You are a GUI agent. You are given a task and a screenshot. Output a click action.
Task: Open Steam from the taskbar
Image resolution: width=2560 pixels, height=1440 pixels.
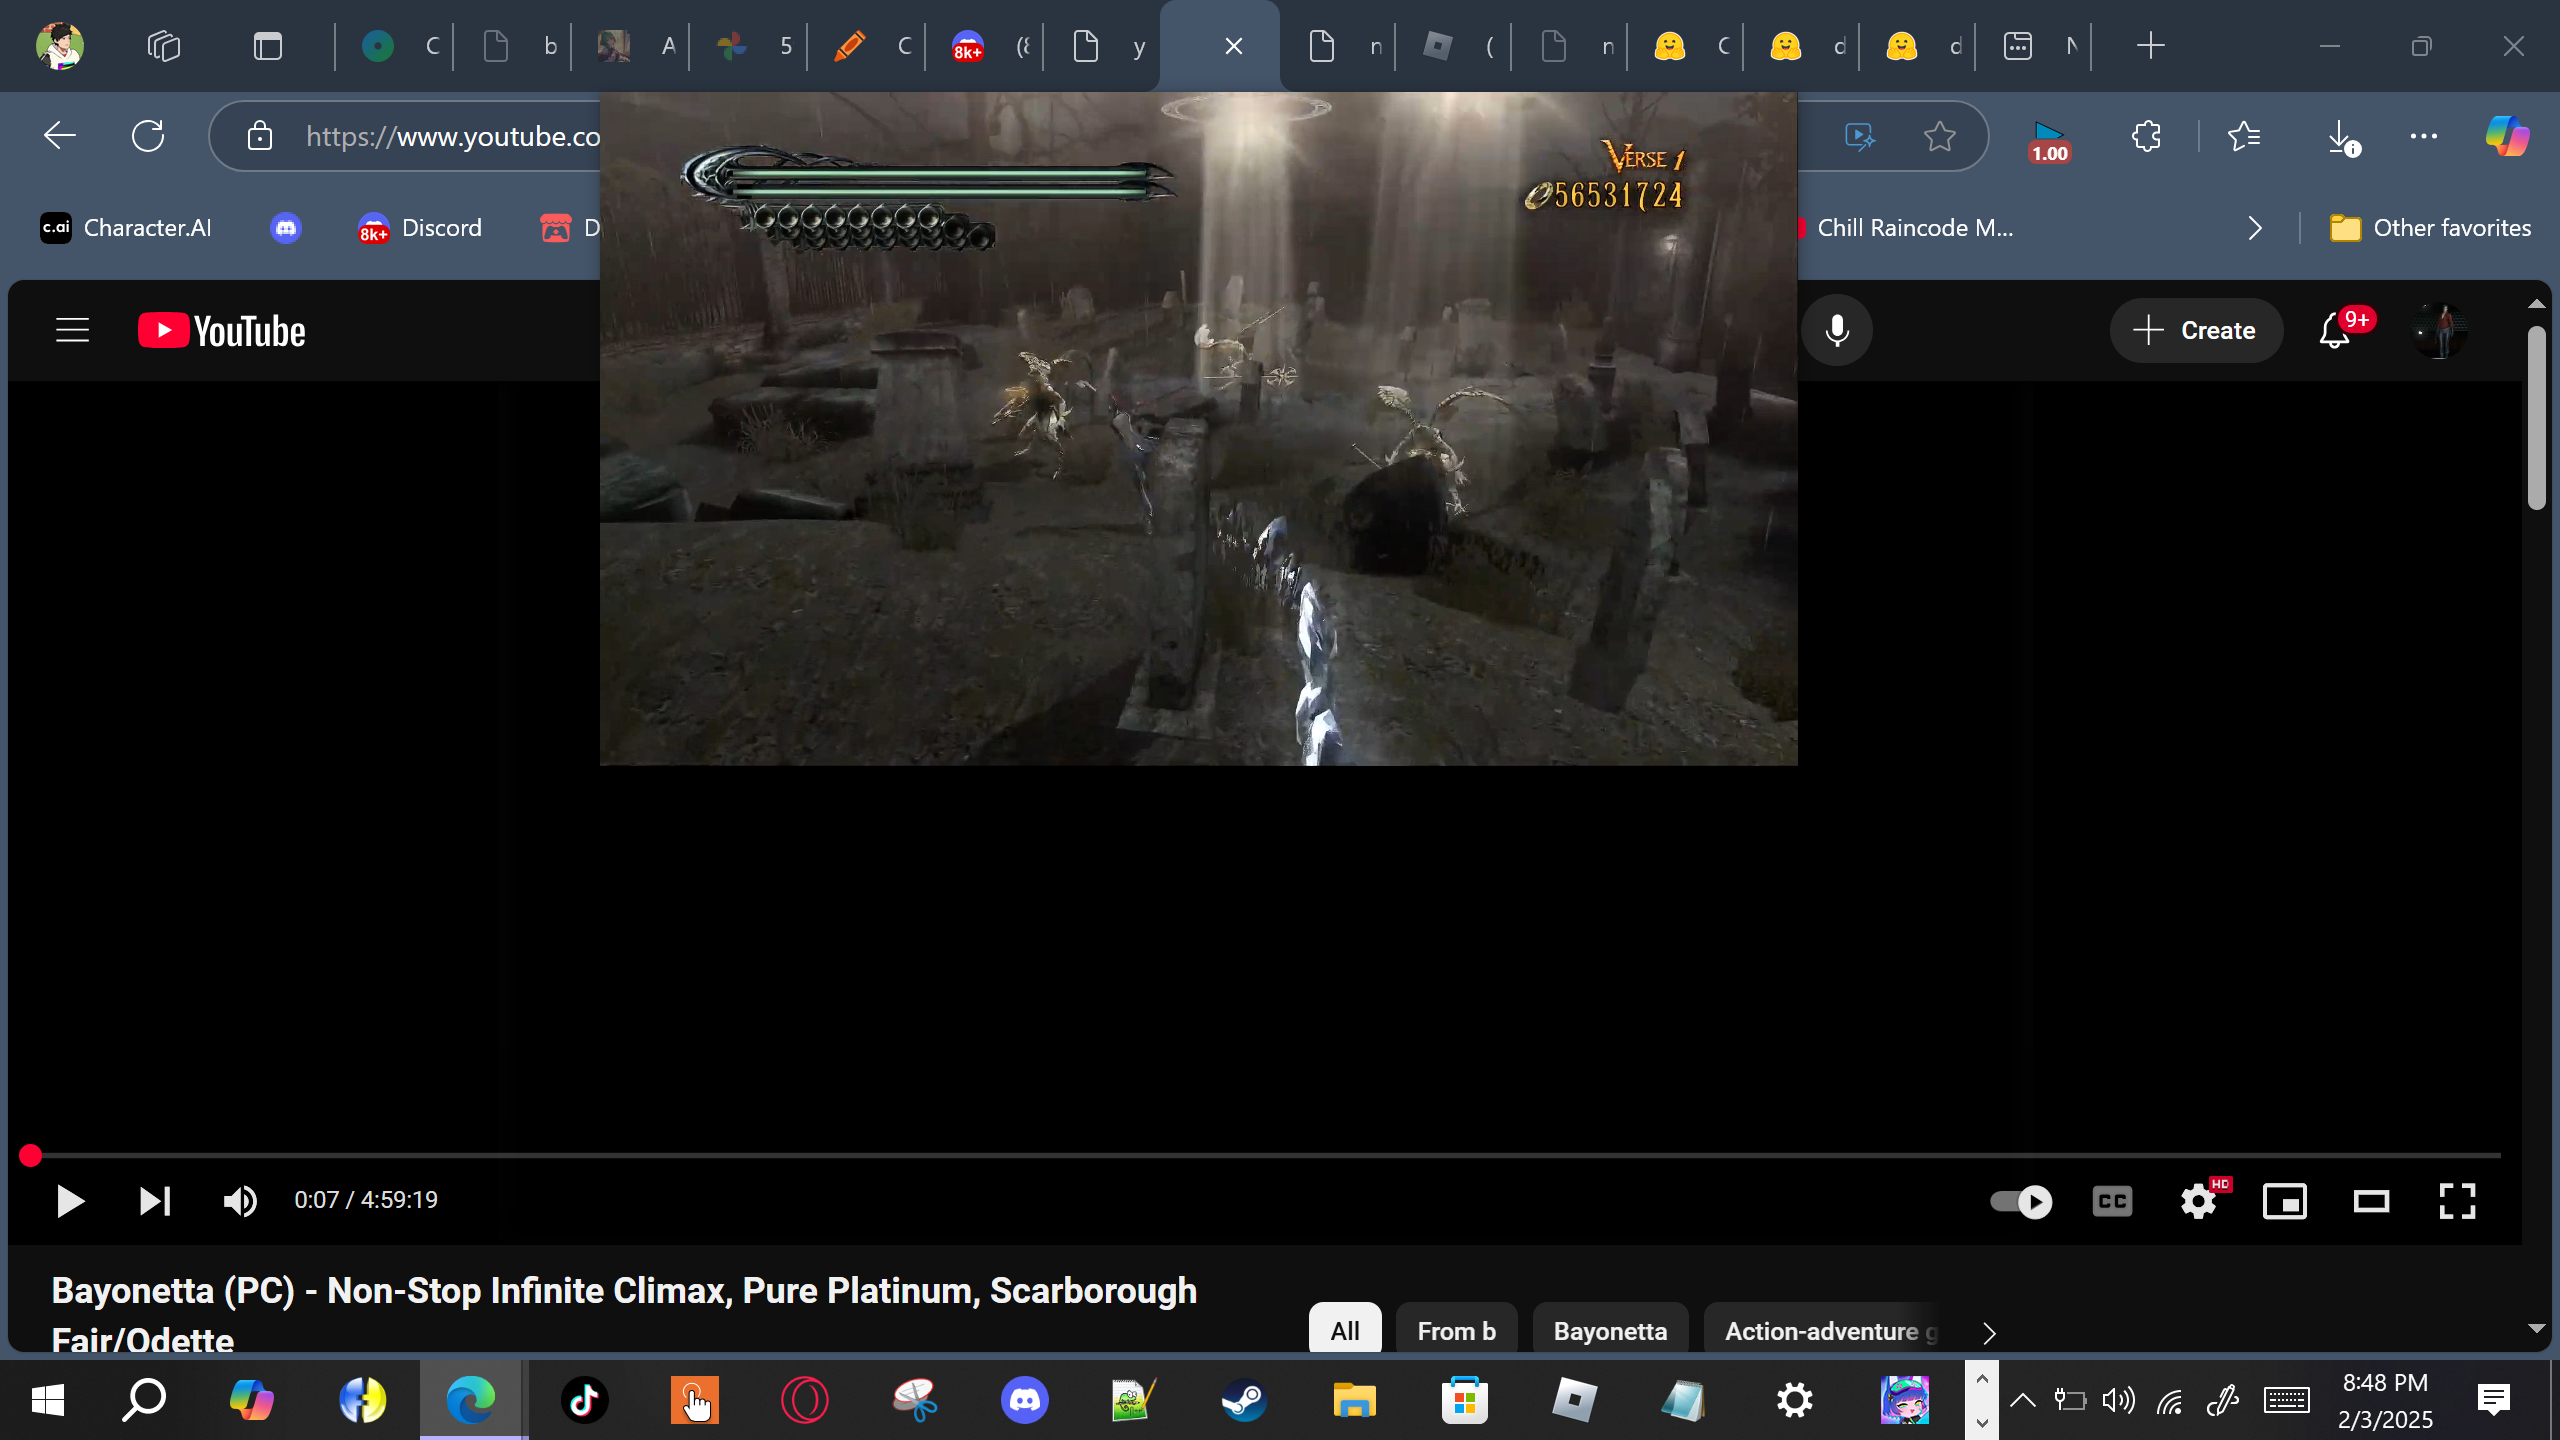[x=1244, y=1400]
